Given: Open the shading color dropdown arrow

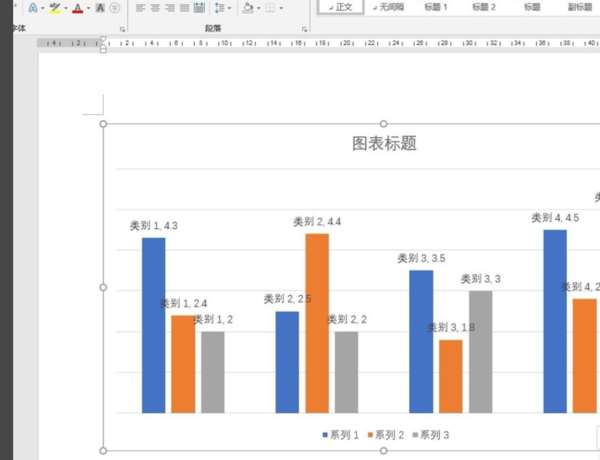Looking at the screenshot, I should pos(259,8).
